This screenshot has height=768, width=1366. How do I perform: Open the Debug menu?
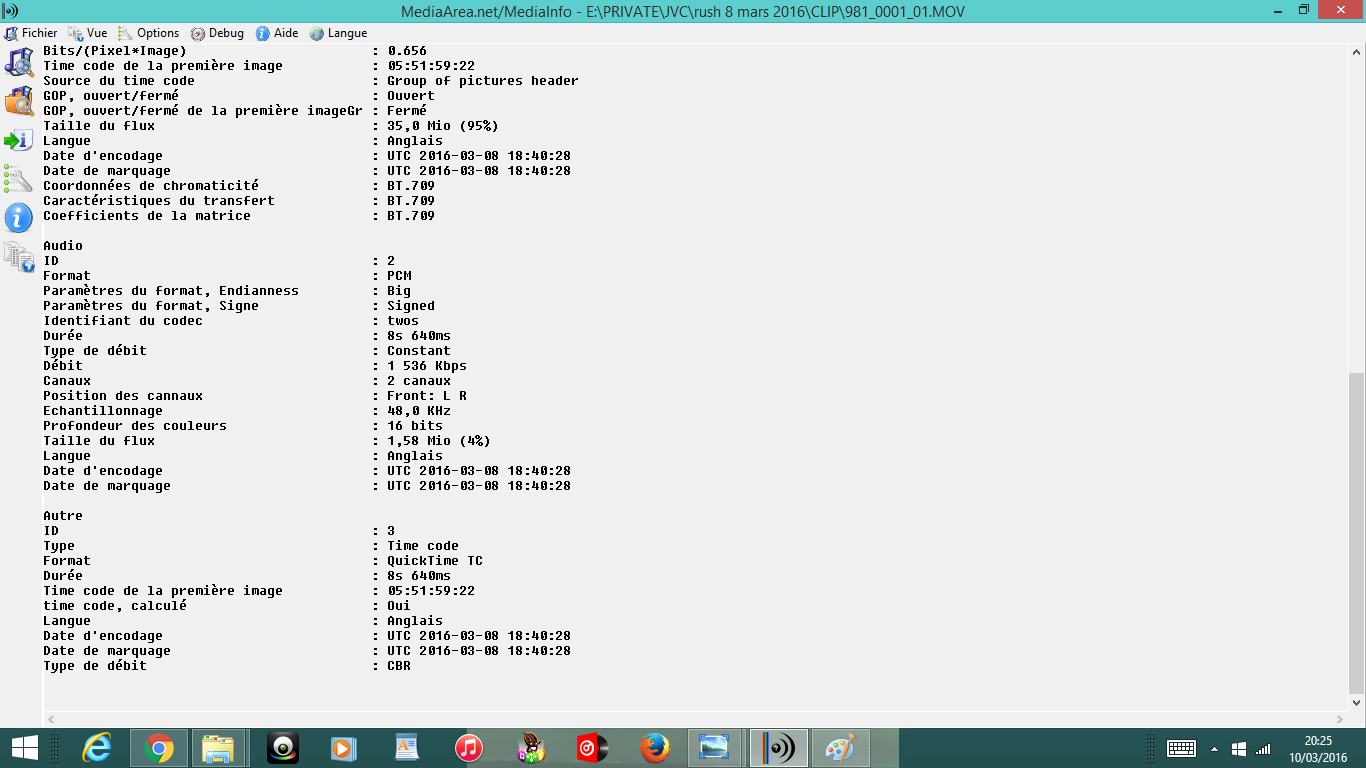point(217,33)
